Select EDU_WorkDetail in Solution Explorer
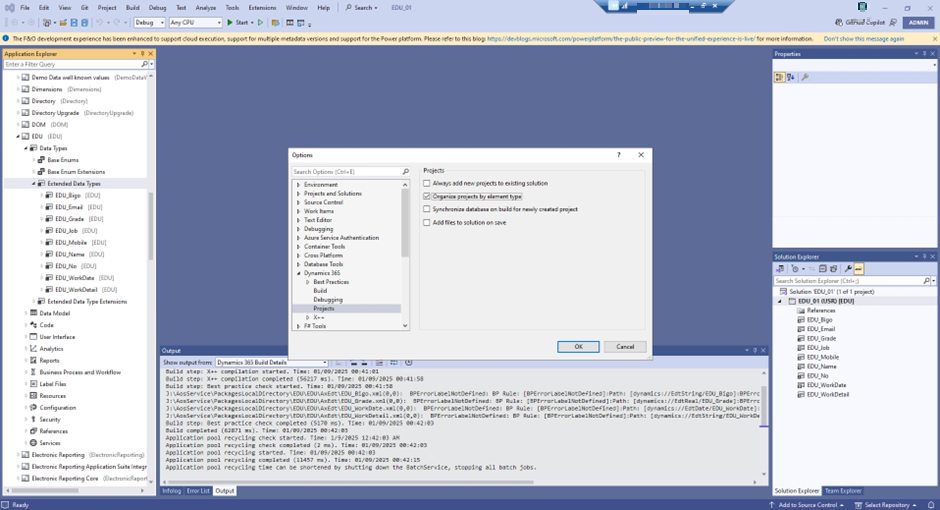The height and width of the screenshot is (510, 940). tap(827, 395)
